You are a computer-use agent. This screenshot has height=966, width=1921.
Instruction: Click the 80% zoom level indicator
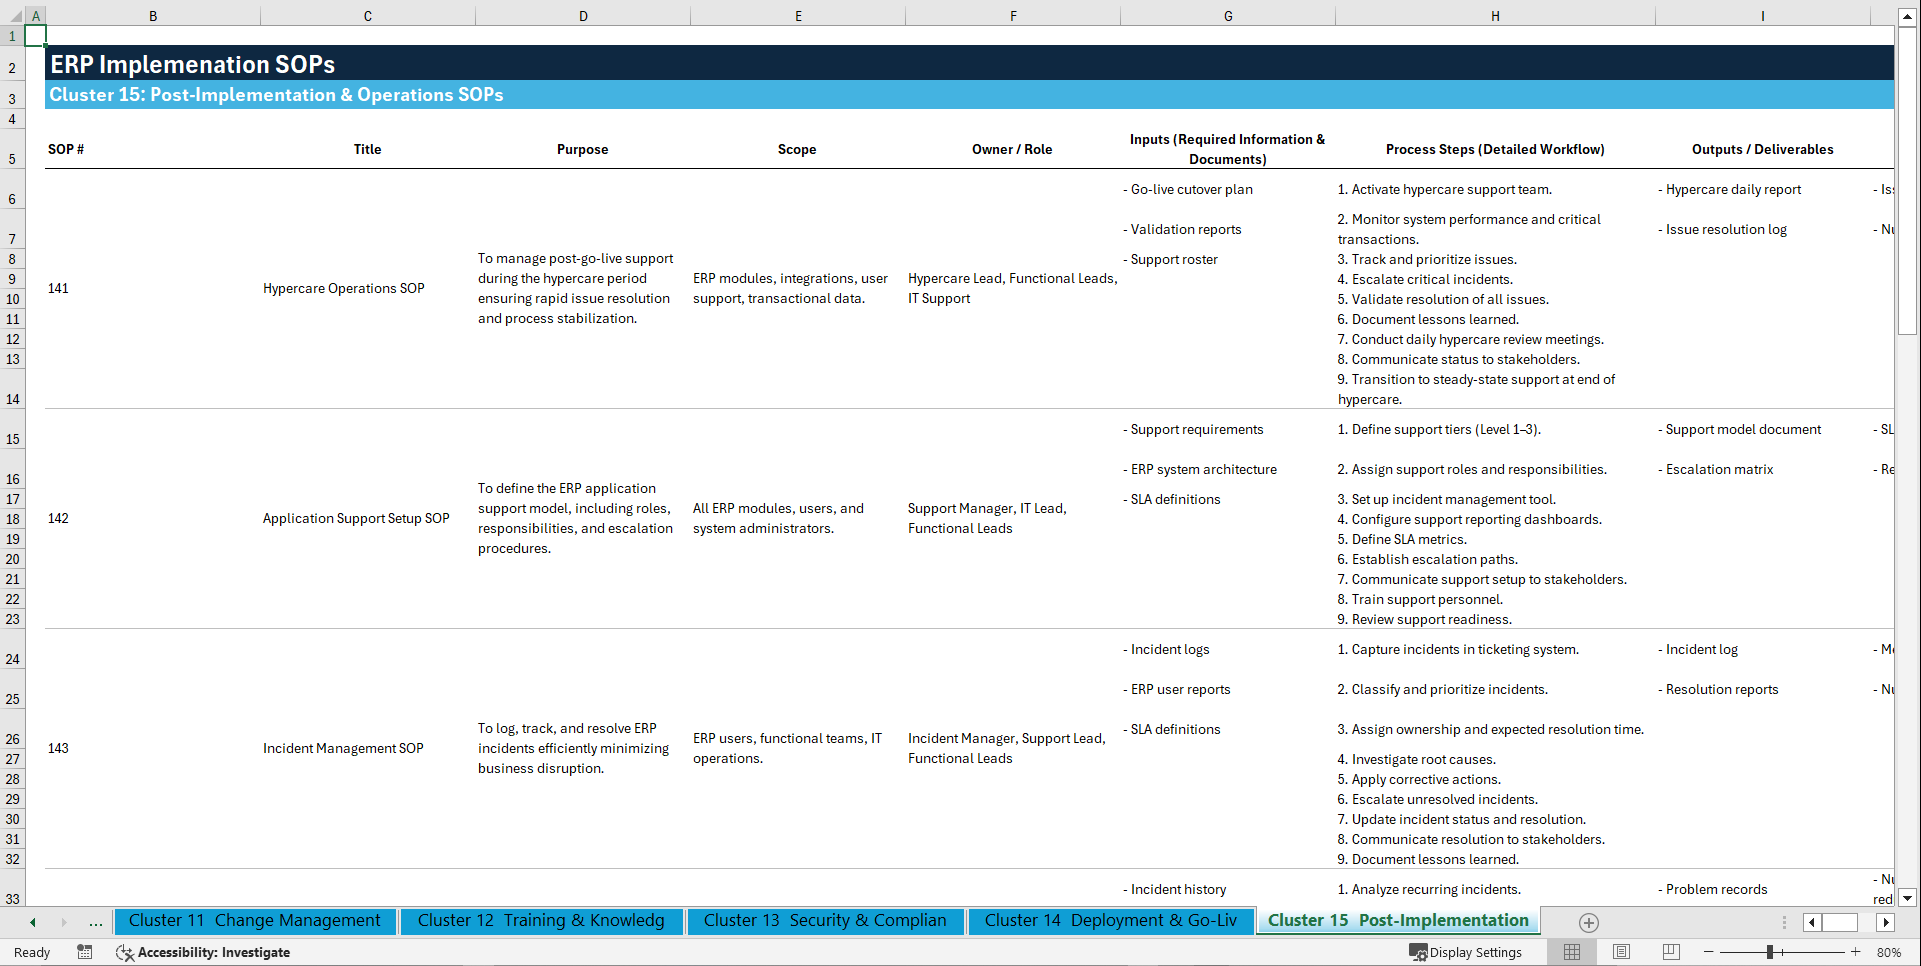pos(1888,952)
